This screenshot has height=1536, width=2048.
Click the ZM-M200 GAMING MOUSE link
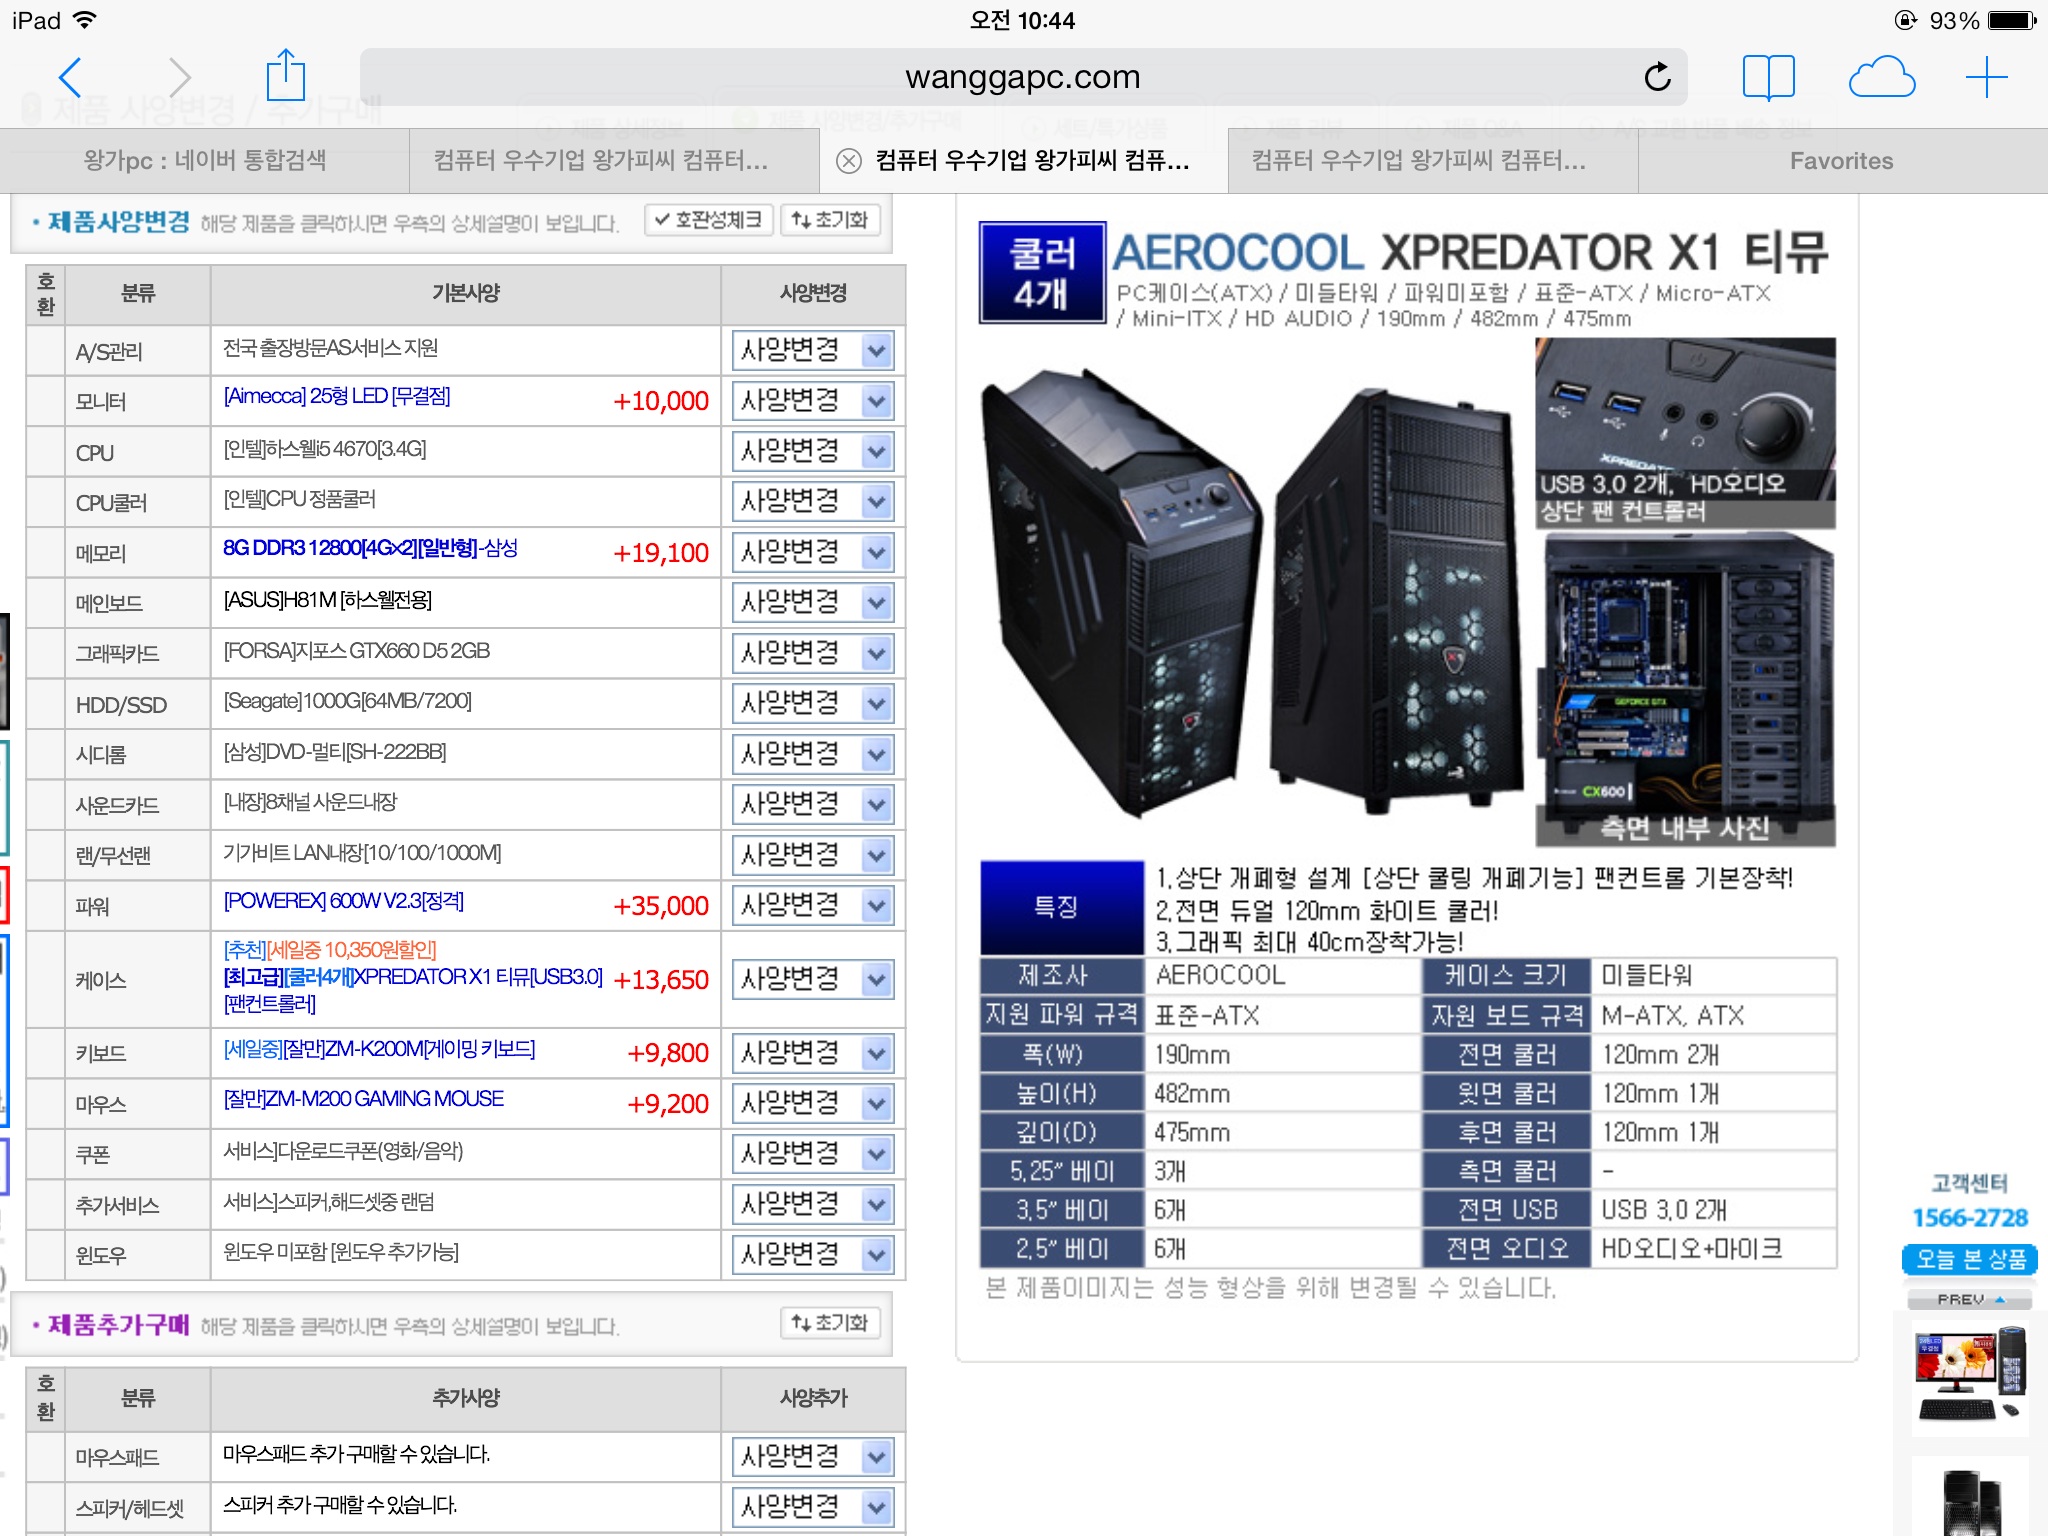point(364,1099)
